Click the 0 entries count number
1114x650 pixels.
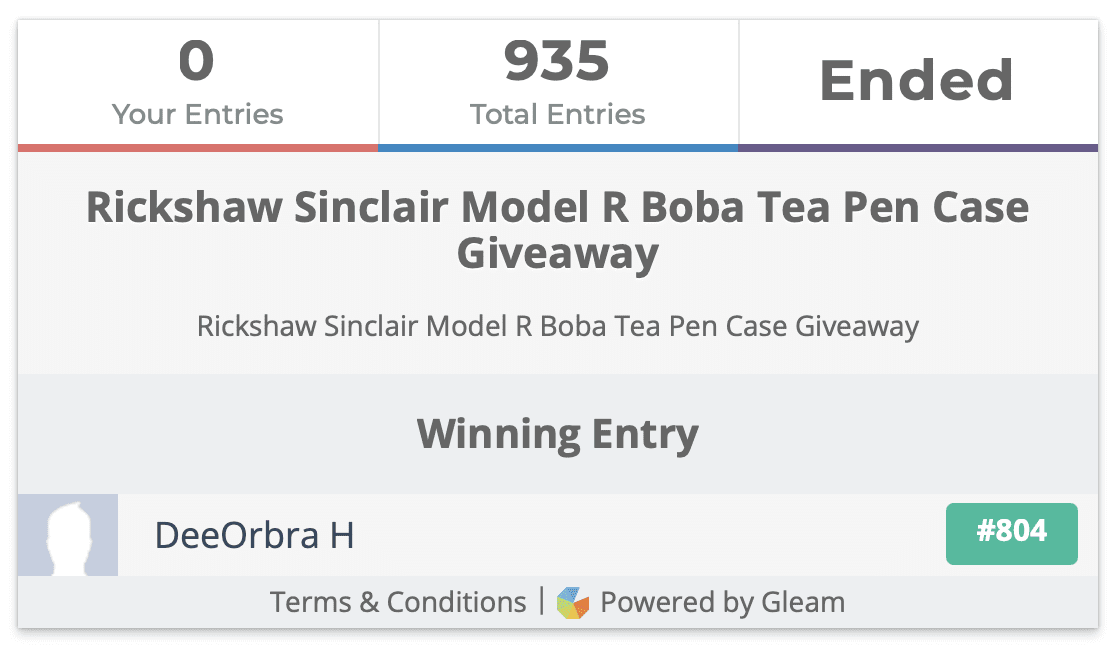[196, 61]
